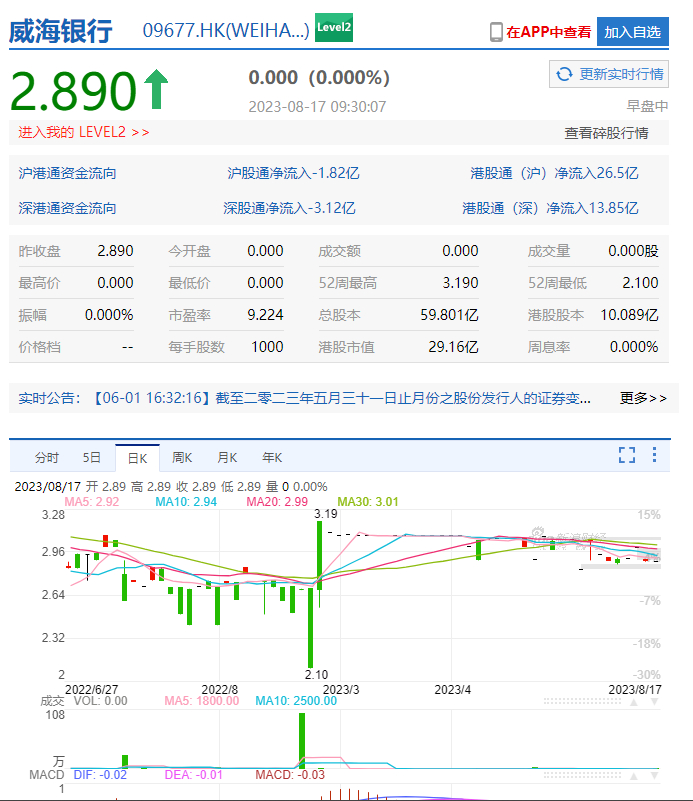Click 总股本 value 59.801亿
The width and height of the screenshot is (693, 801).
[x=449, y=315]
